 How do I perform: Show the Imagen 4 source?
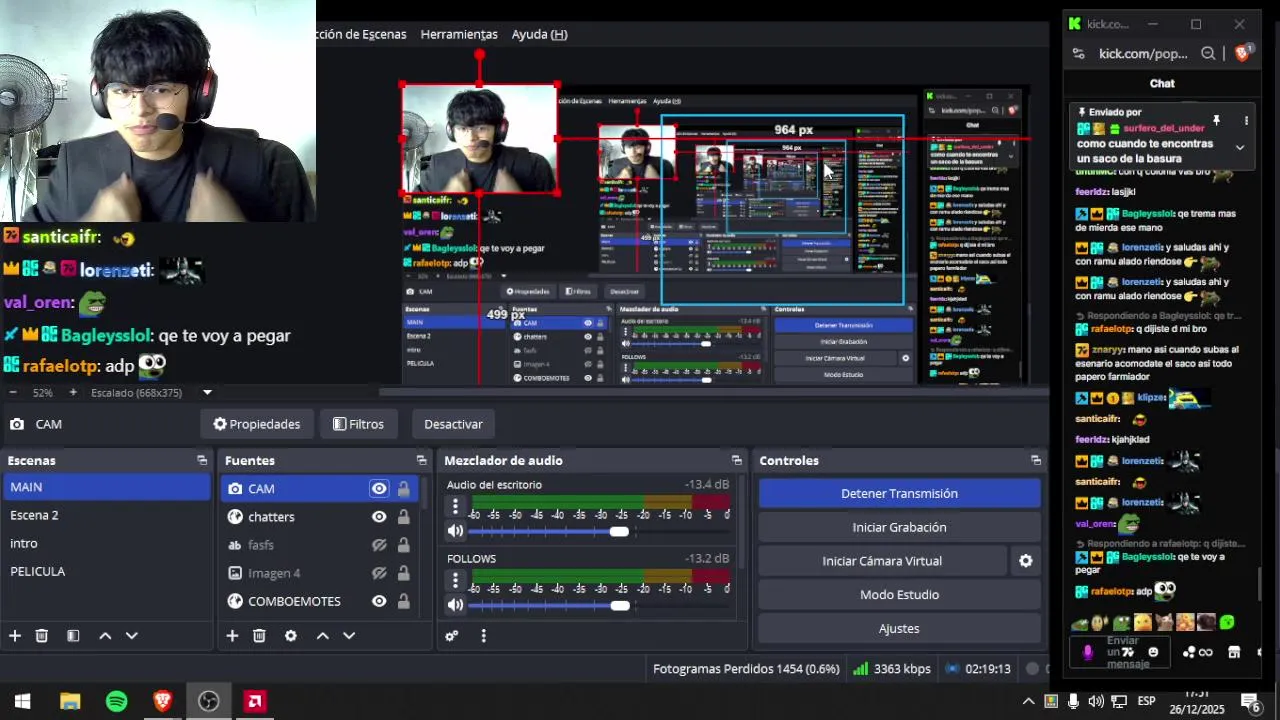click(x=379, y=573)
